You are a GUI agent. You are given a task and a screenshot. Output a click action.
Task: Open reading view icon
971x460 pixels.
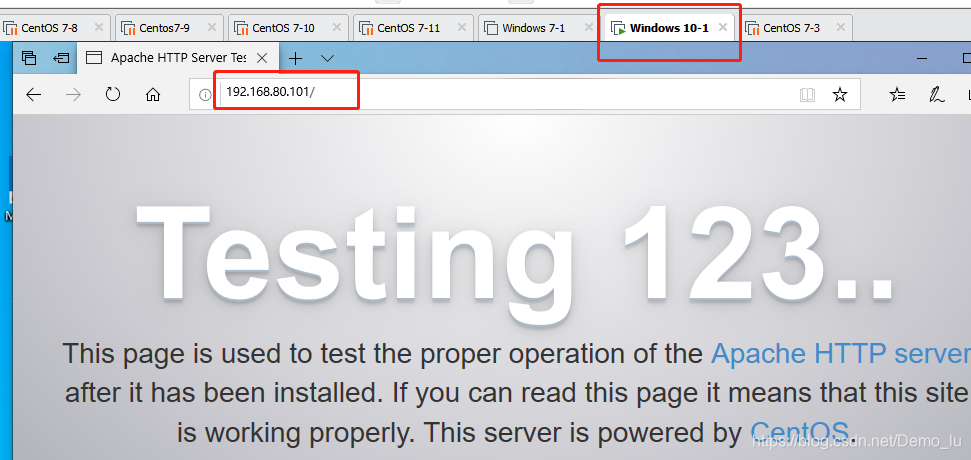807,95
